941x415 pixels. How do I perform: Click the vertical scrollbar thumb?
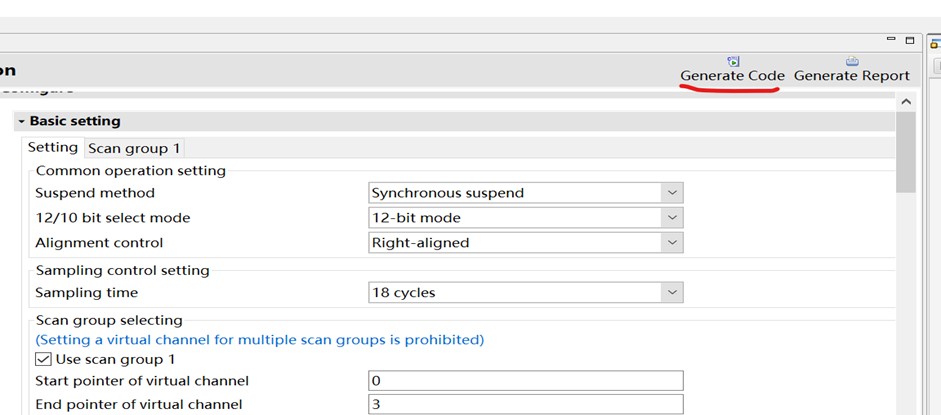[906, 152]
